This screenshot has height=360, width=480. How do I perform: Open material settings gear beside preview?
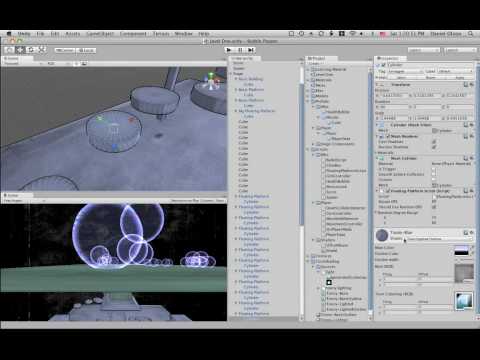click(x=471, y=232)
